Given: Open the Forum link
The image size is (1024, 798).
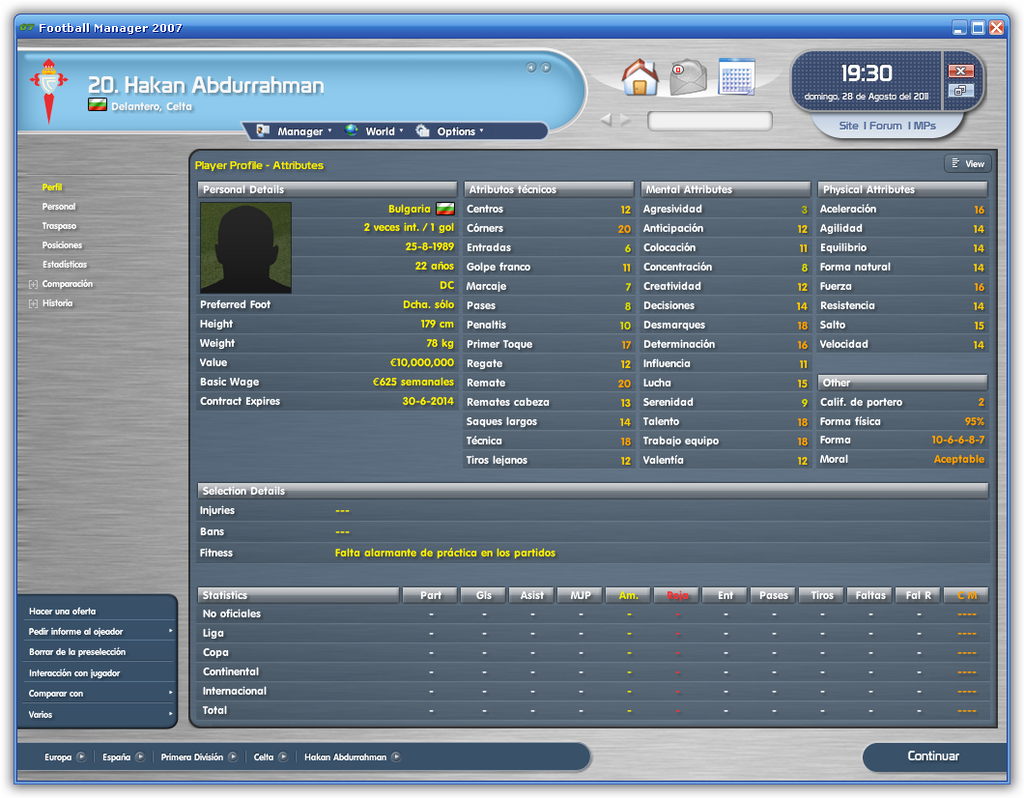Looking at the screenshot, I should tap(886, 125).
